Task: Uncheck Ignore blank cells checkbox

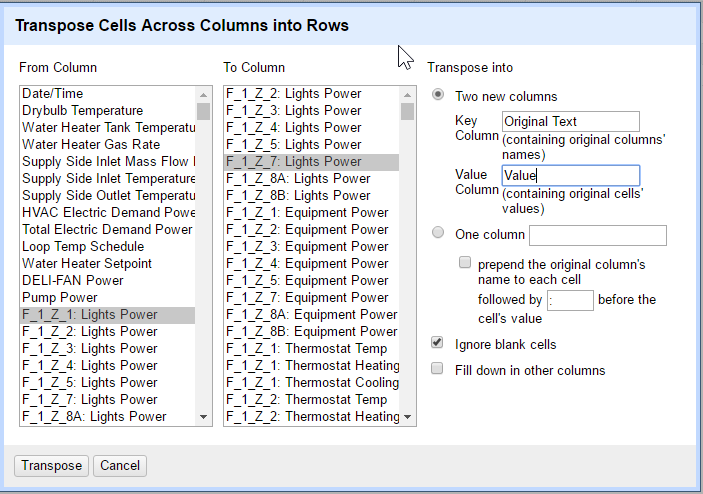Action: (437, 343)
